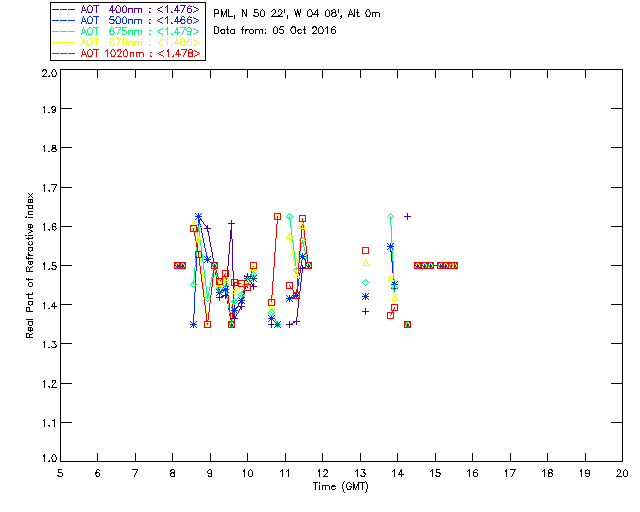Click the x-axis tick label 20
The height and width of the screenshot is (512, 640).
[622, 473]
